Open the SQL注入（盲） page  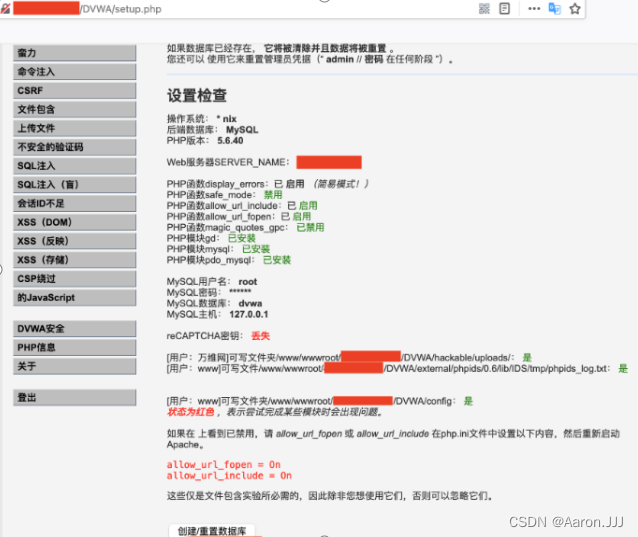(75, 185)
